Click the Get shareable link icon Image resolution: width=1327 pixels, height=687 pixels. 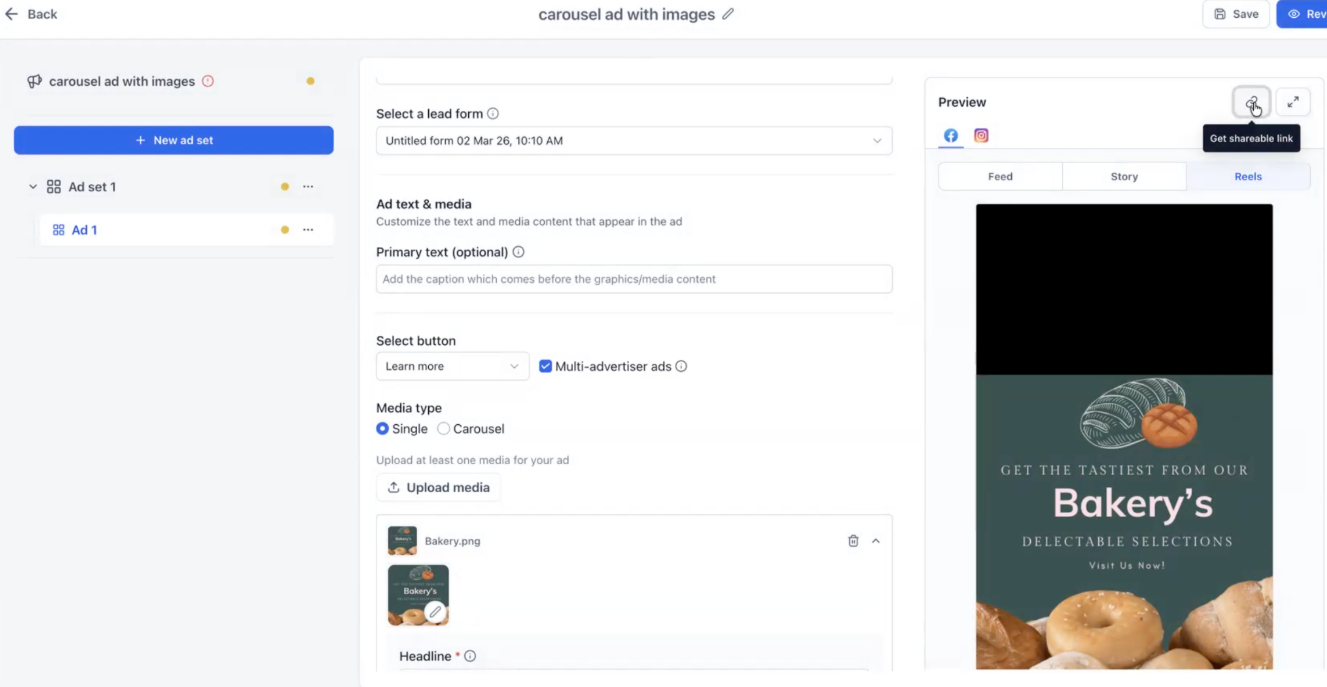click(x=1251, y=102)
